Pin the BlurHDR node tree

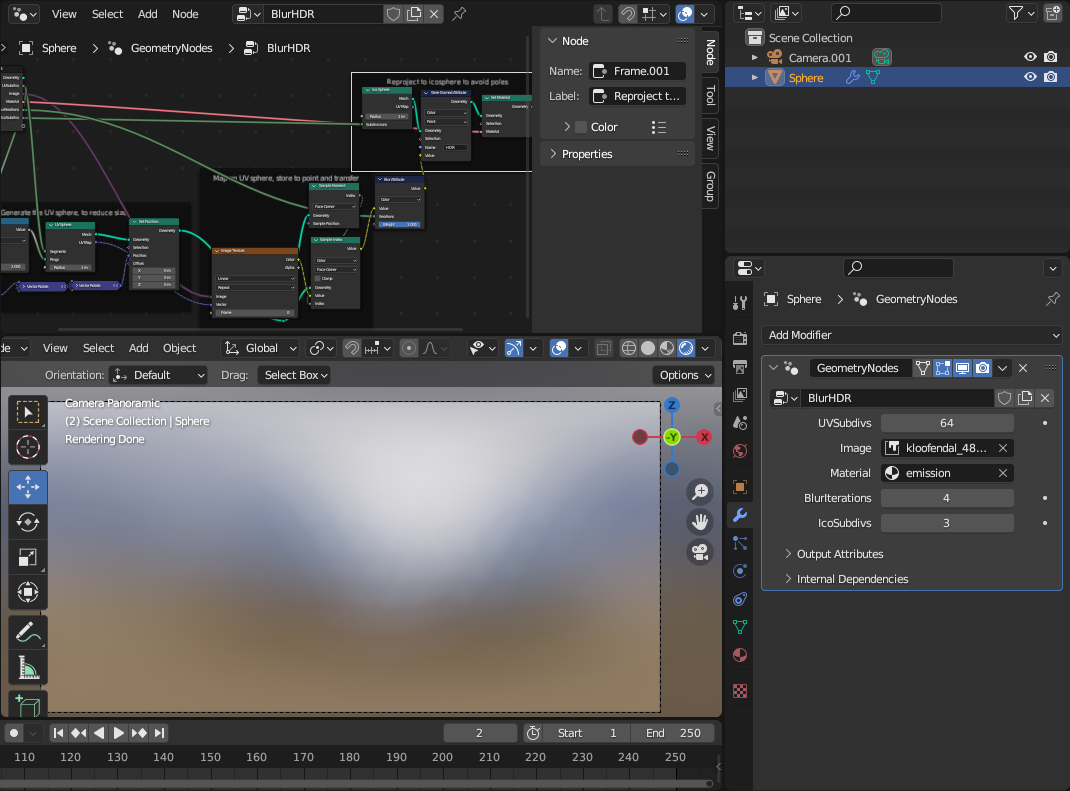pyautogui.click(x=459, y=14)
